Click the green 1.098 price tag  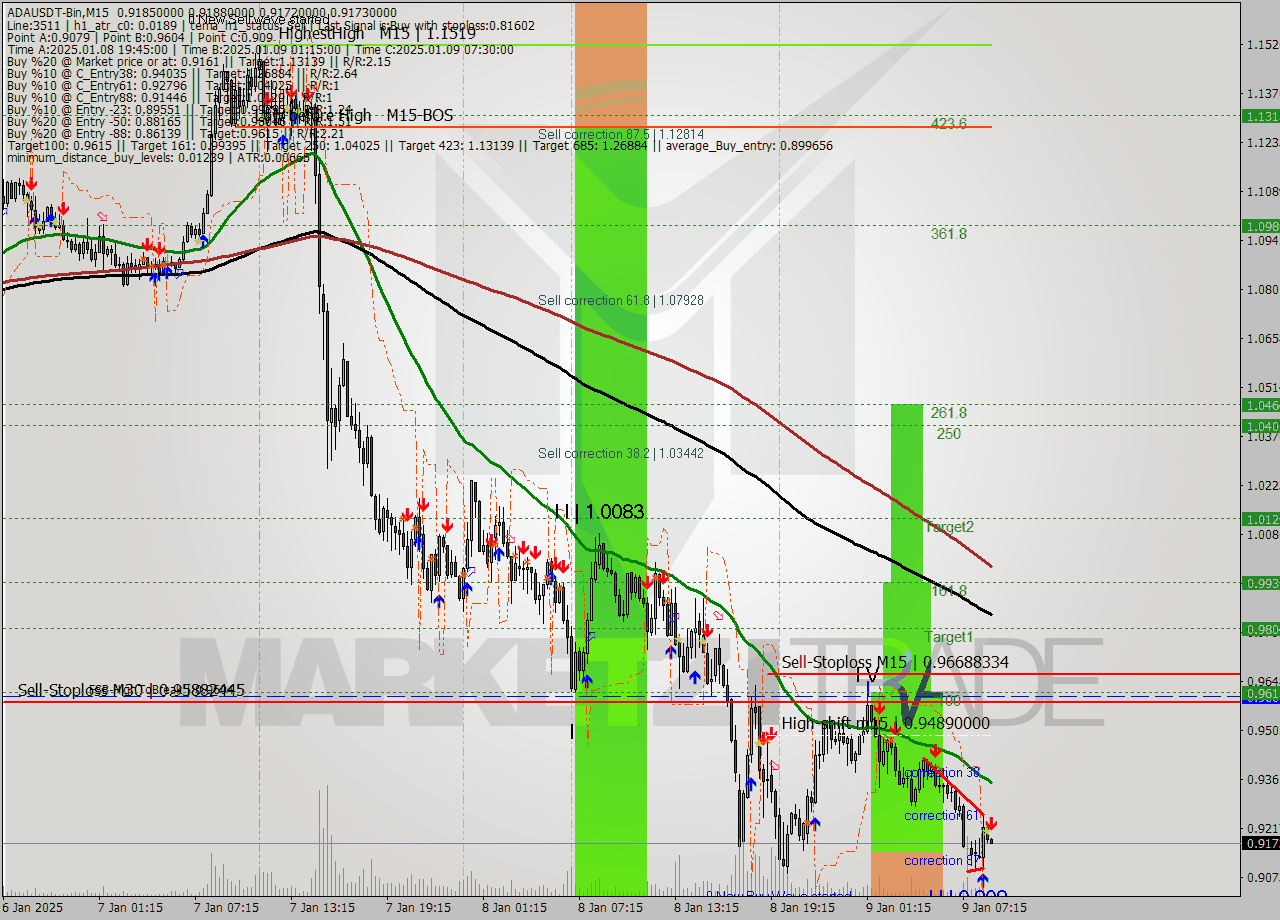tap(1260, 226)
